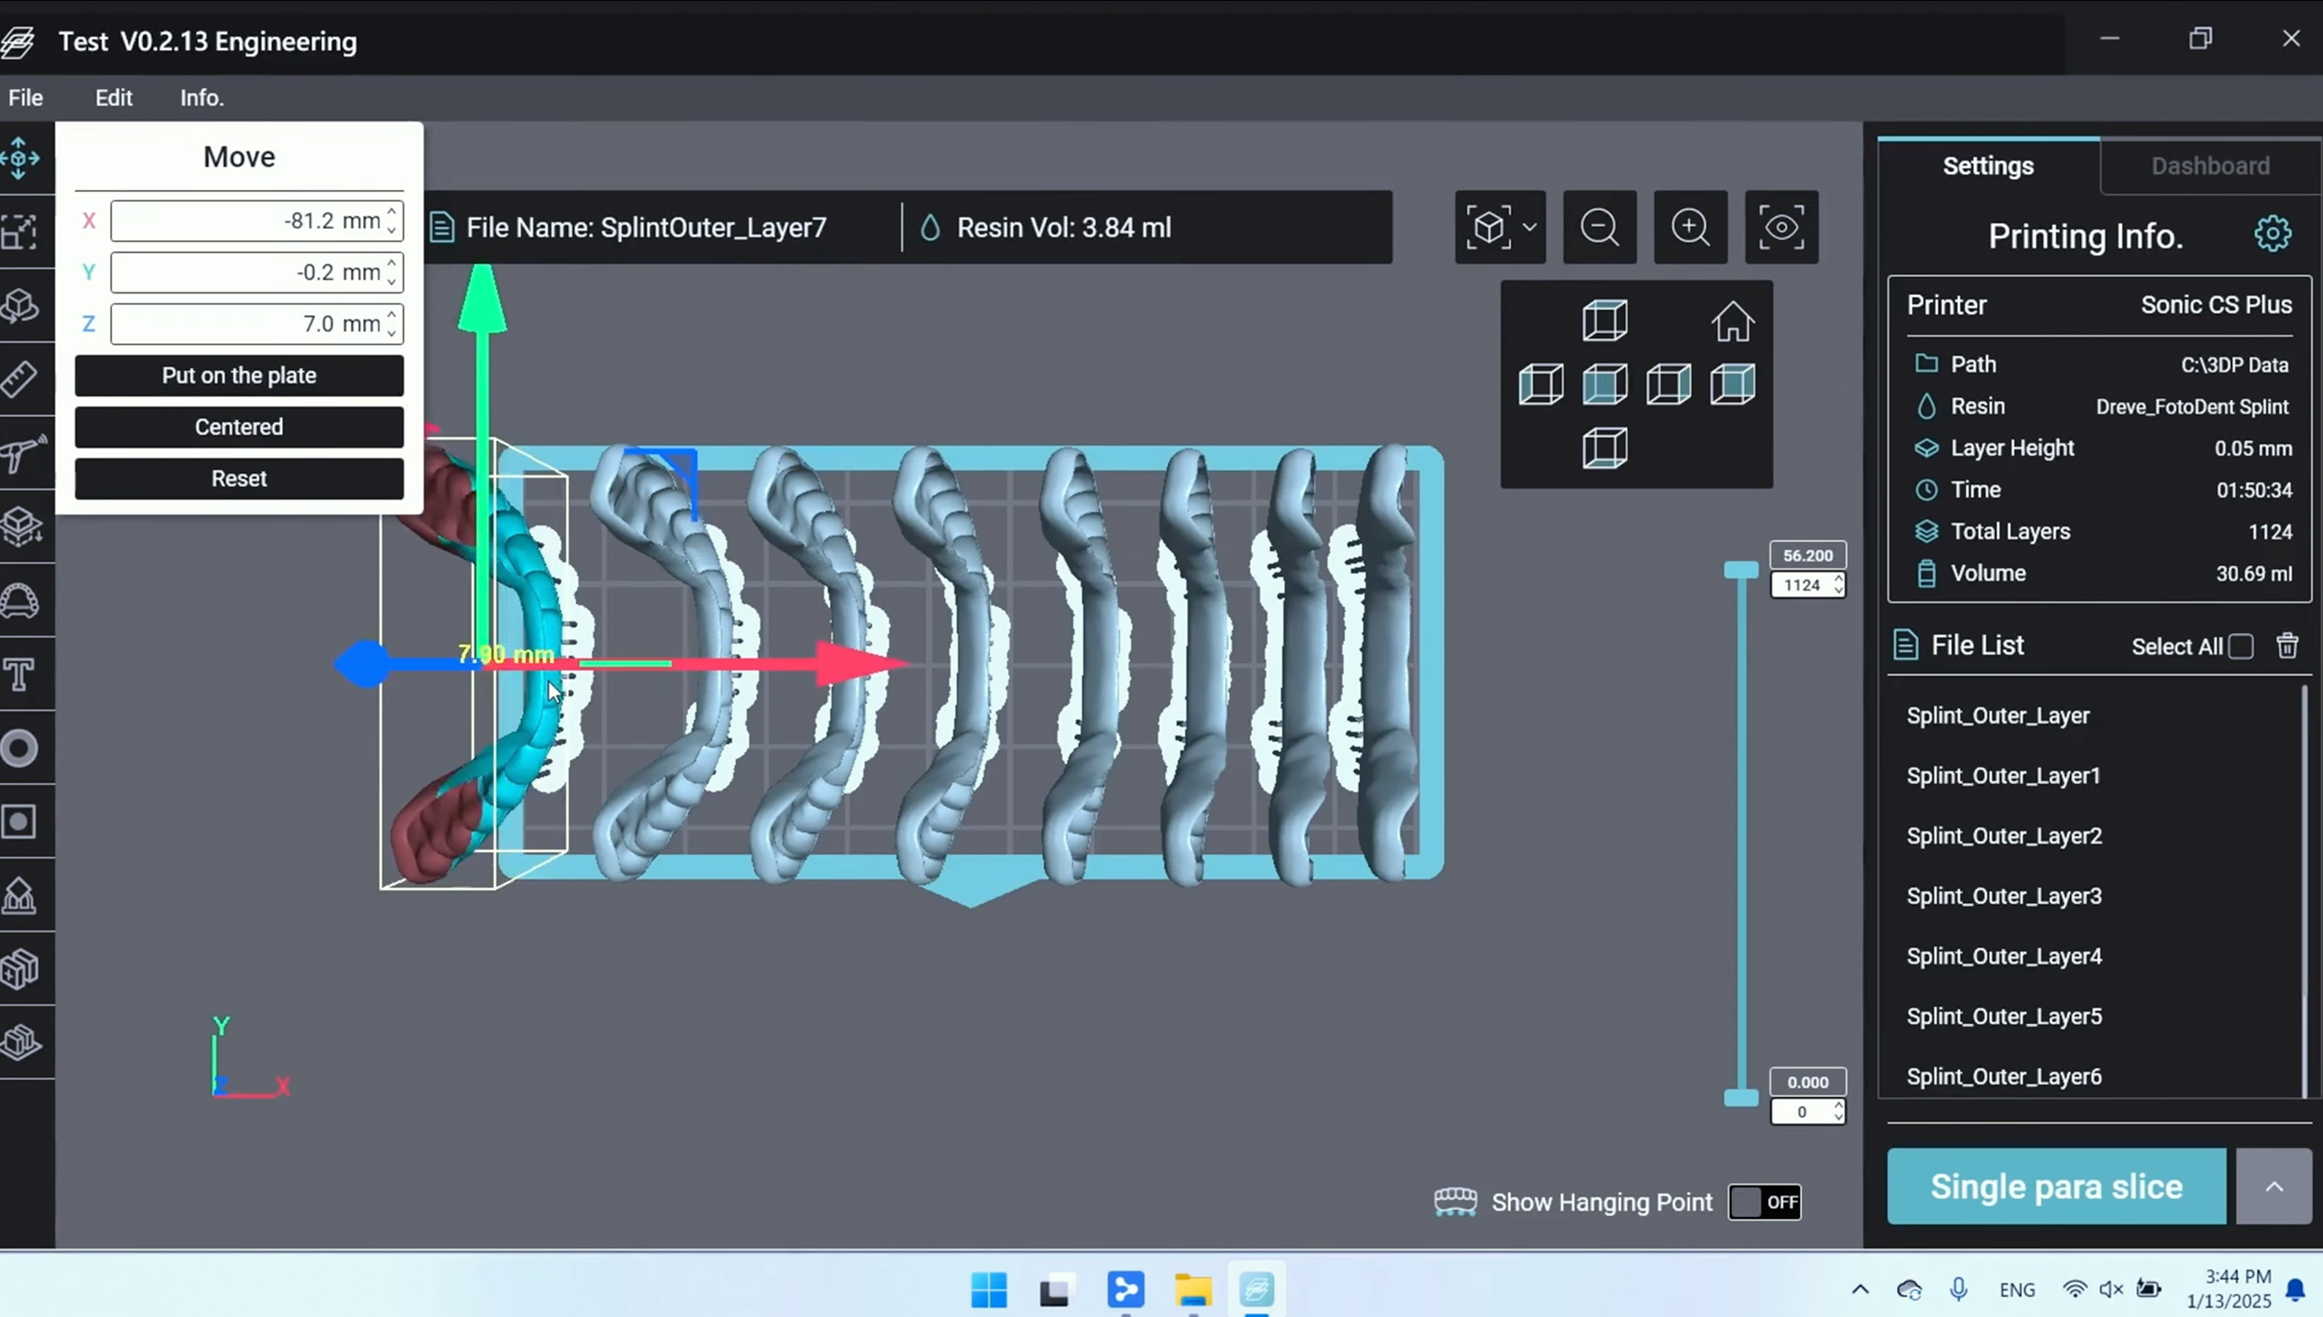Viewport: 2323px width, 1317px height.
Task: Select Splint_Outer_Layer3 in file list
Action: (2003, 896)
